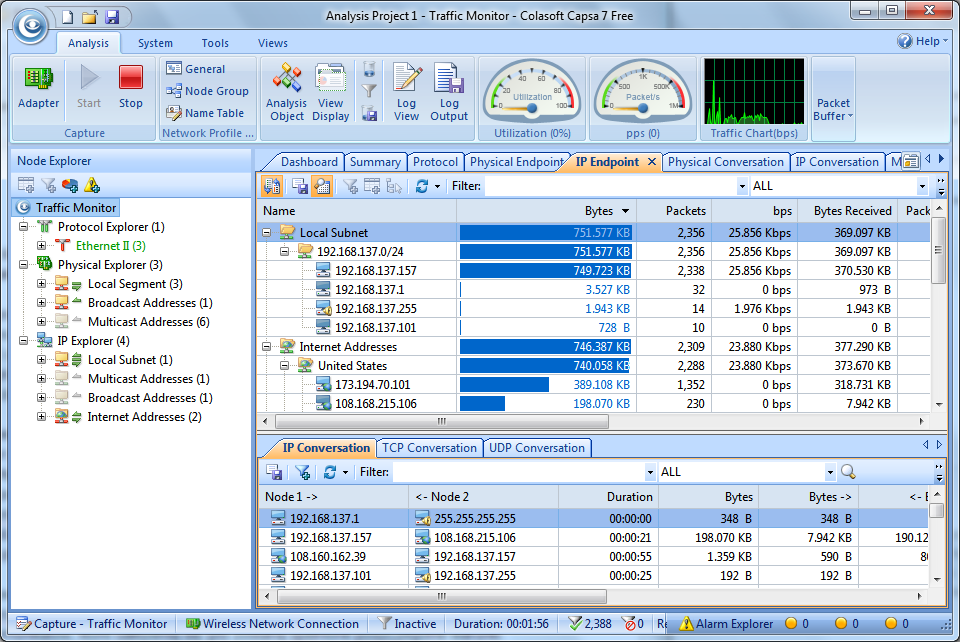Switch to the Protocol tab
The height and width of the screenshot is (642, 960).
435,162
